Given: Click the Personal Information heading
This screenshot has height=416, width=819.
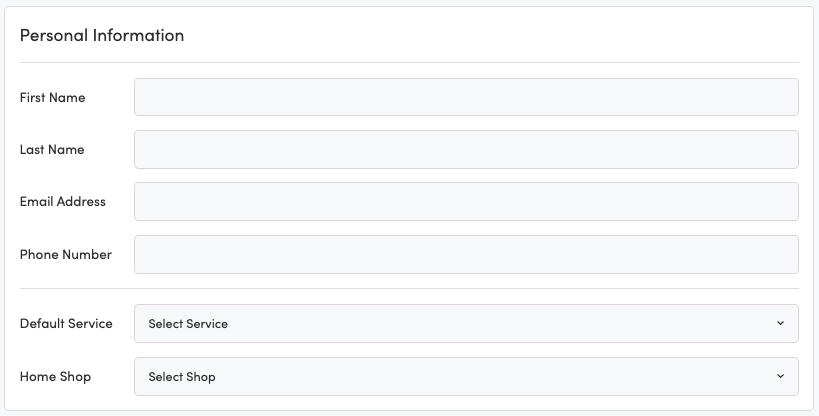Looking at the screenshot, I should pos(102,35).
